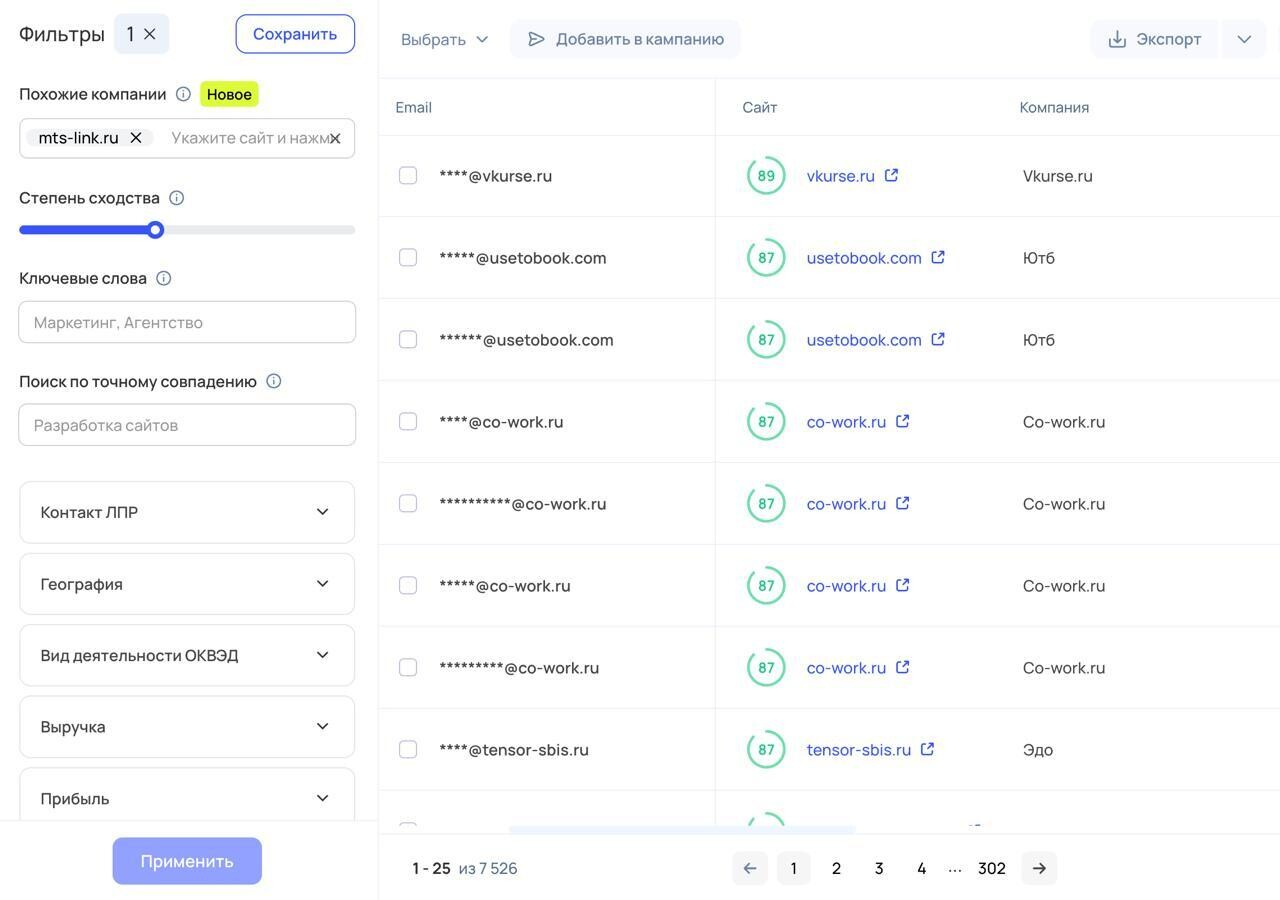The height and width of the screenshot is (900, 1280).
Task: Click info icon next to Похожие компании
Action: click(183, 94)
